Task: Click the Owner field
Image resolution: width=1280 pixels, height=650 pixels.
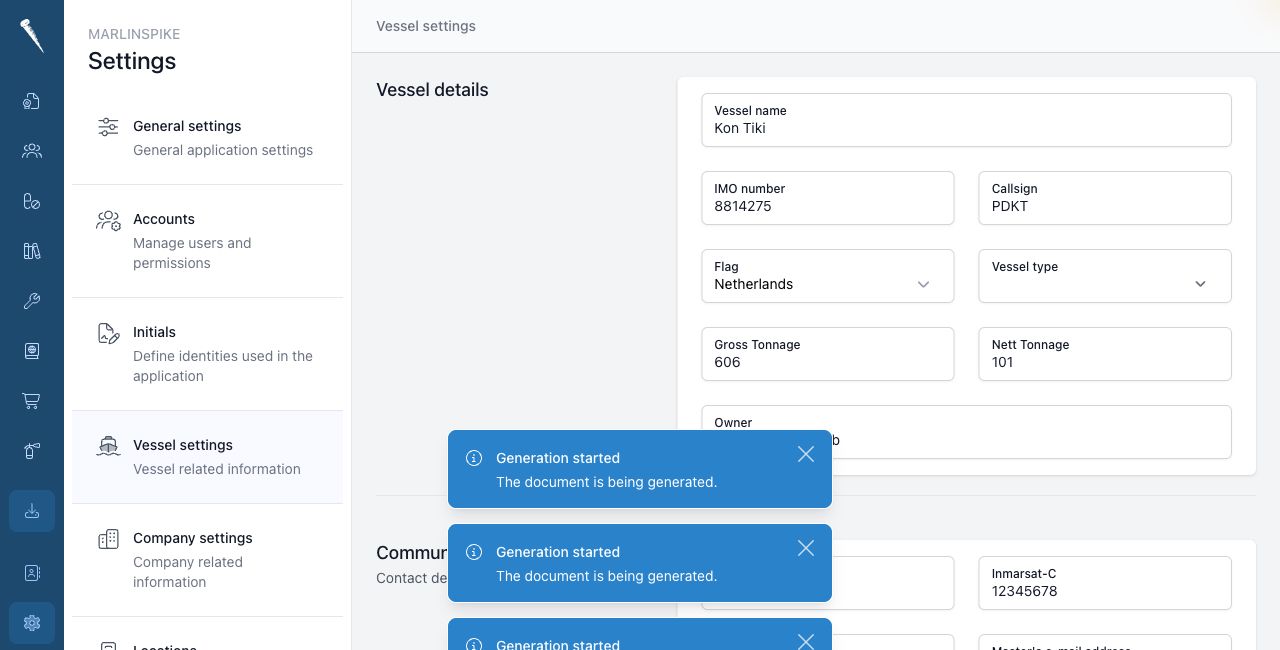Action: point(967,432)
